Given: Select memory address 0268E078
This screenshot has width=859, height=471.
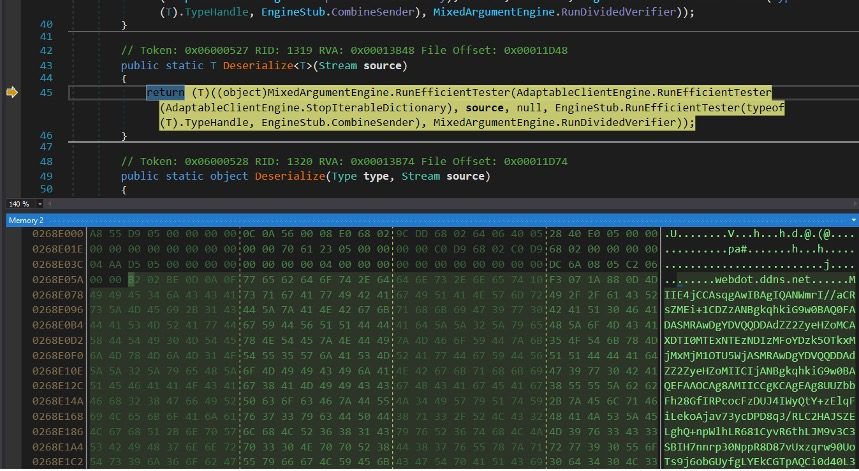Looking at the screenshot, I should click(58, 295).
